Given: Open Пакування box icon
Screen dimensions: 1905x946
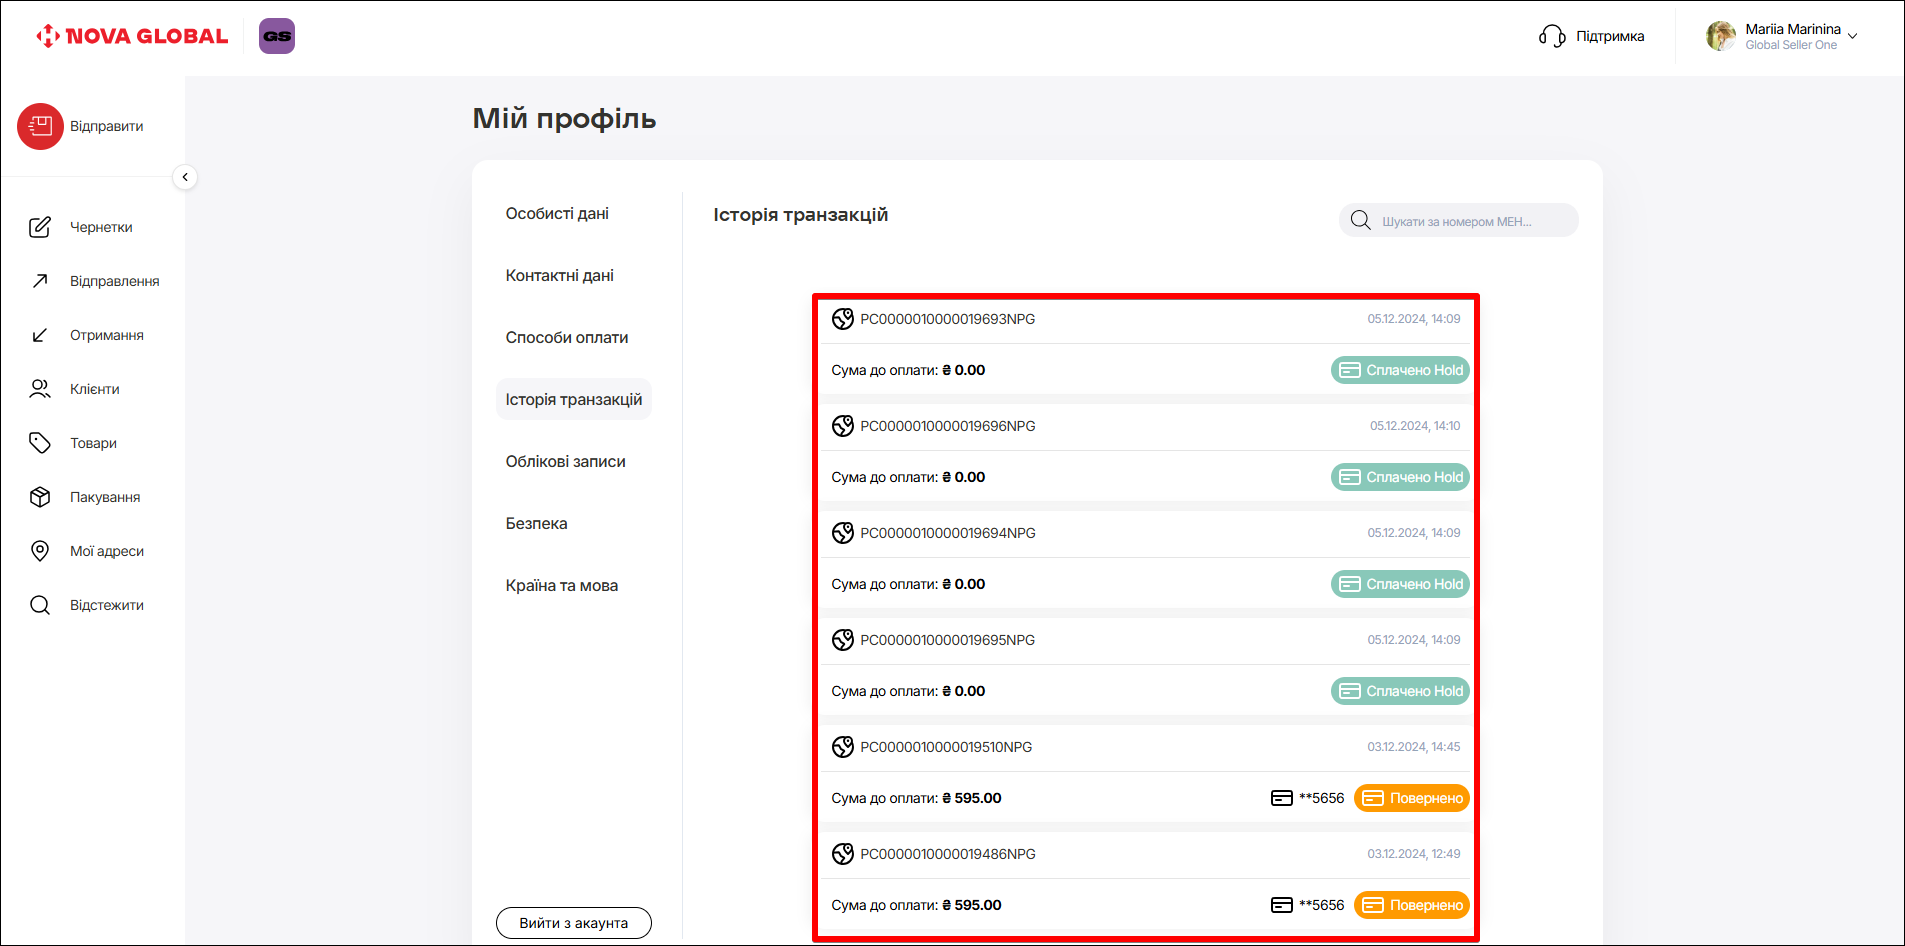Looking at the screenshot, I should tap(40, 497).
